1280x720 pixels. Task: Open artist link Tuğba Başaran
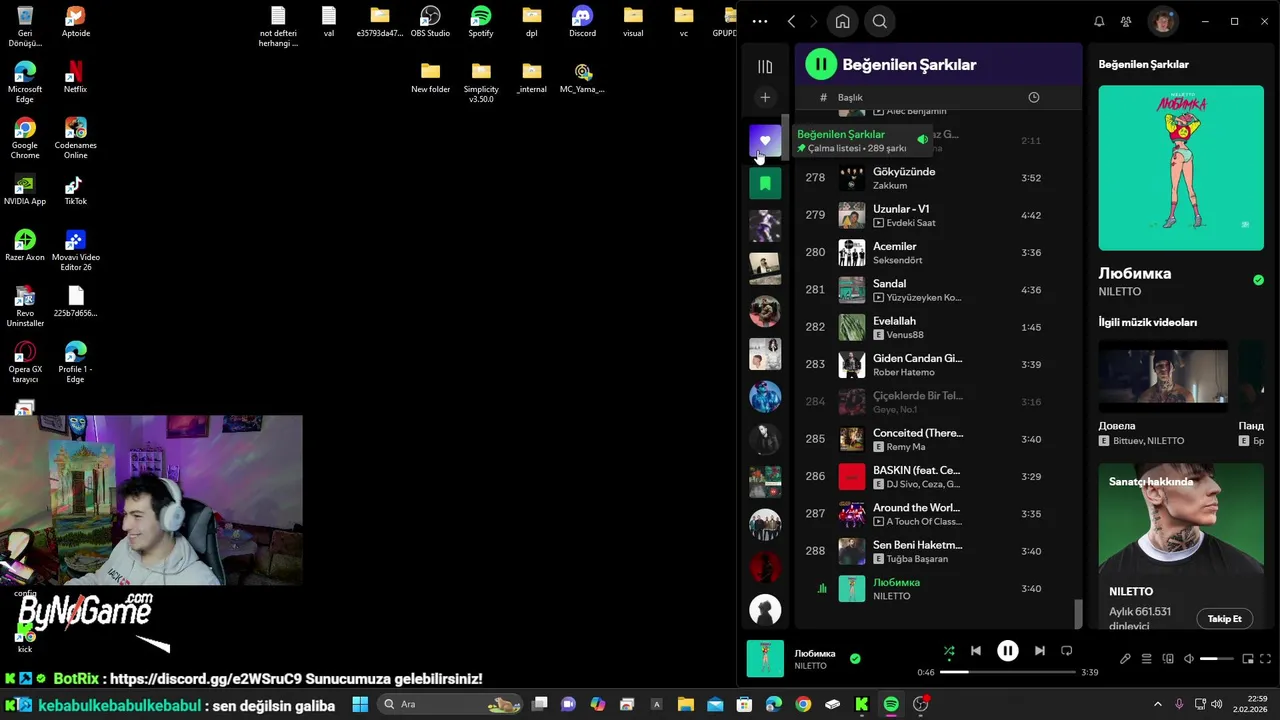tap(917, 559)
